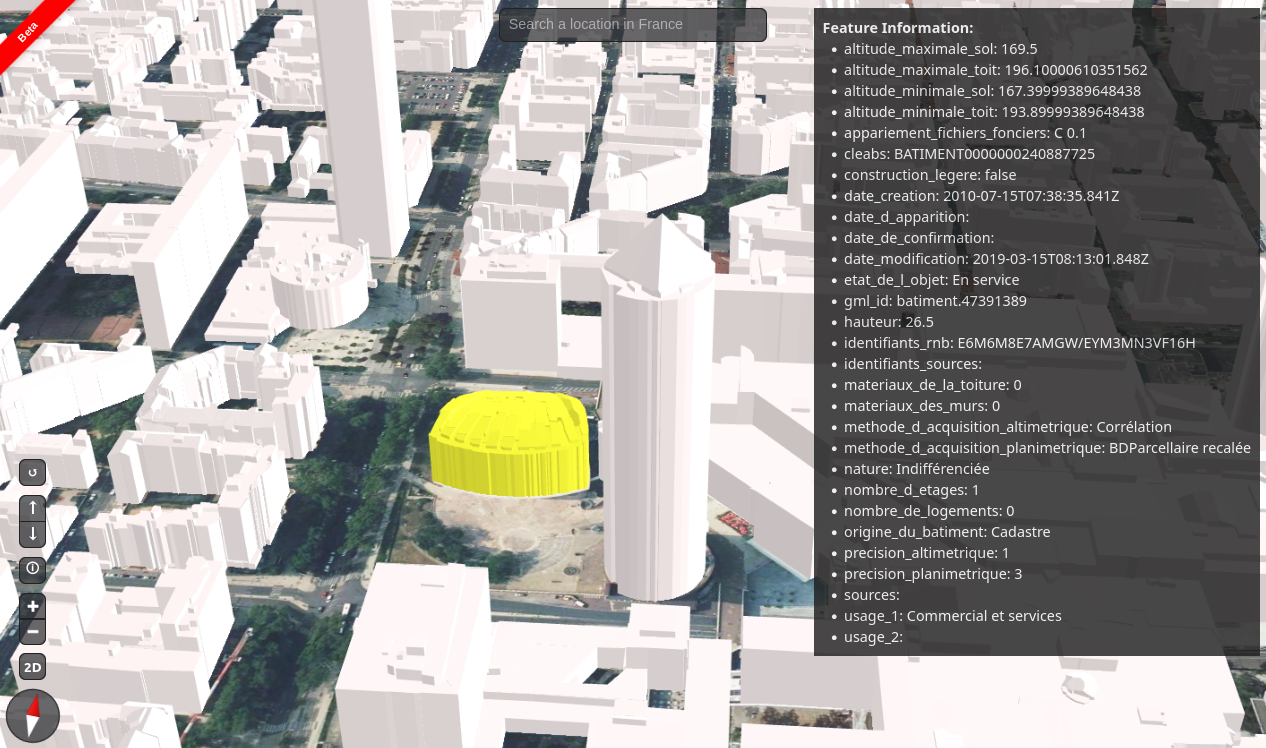Click the 'identifiants_rnb' line

(1020, 343)
